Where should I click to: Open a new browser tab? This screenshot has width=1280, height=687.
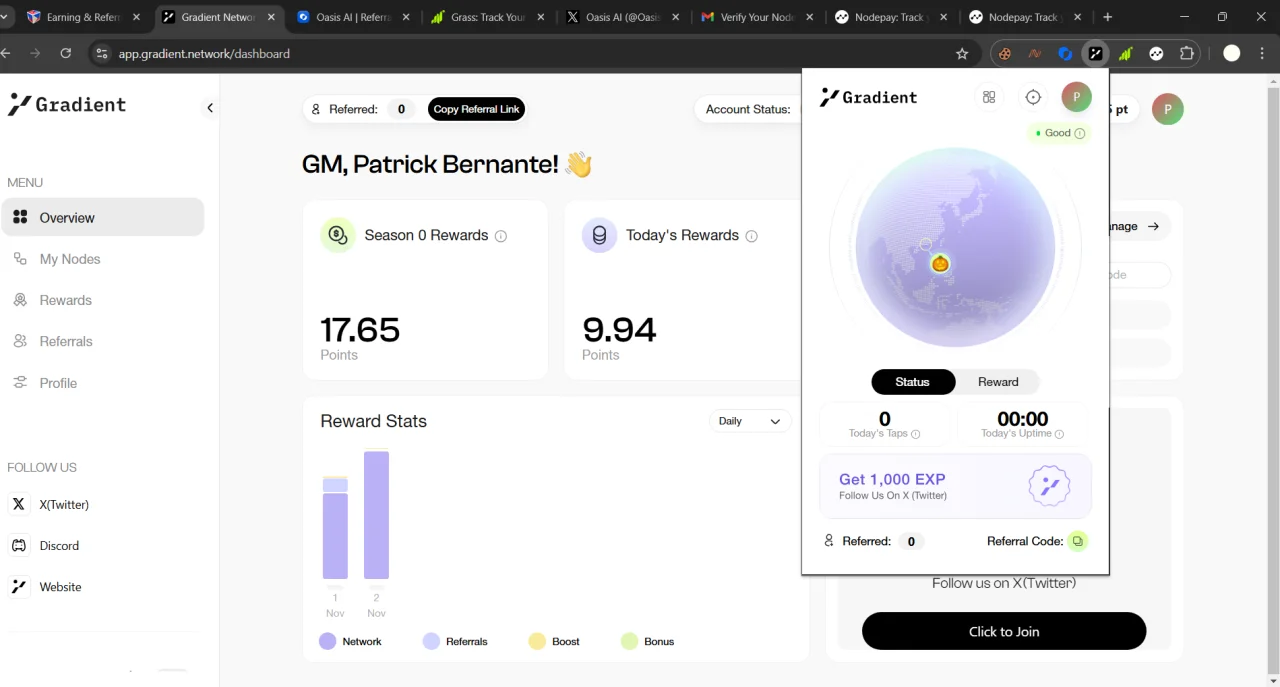click(1107, 17)
